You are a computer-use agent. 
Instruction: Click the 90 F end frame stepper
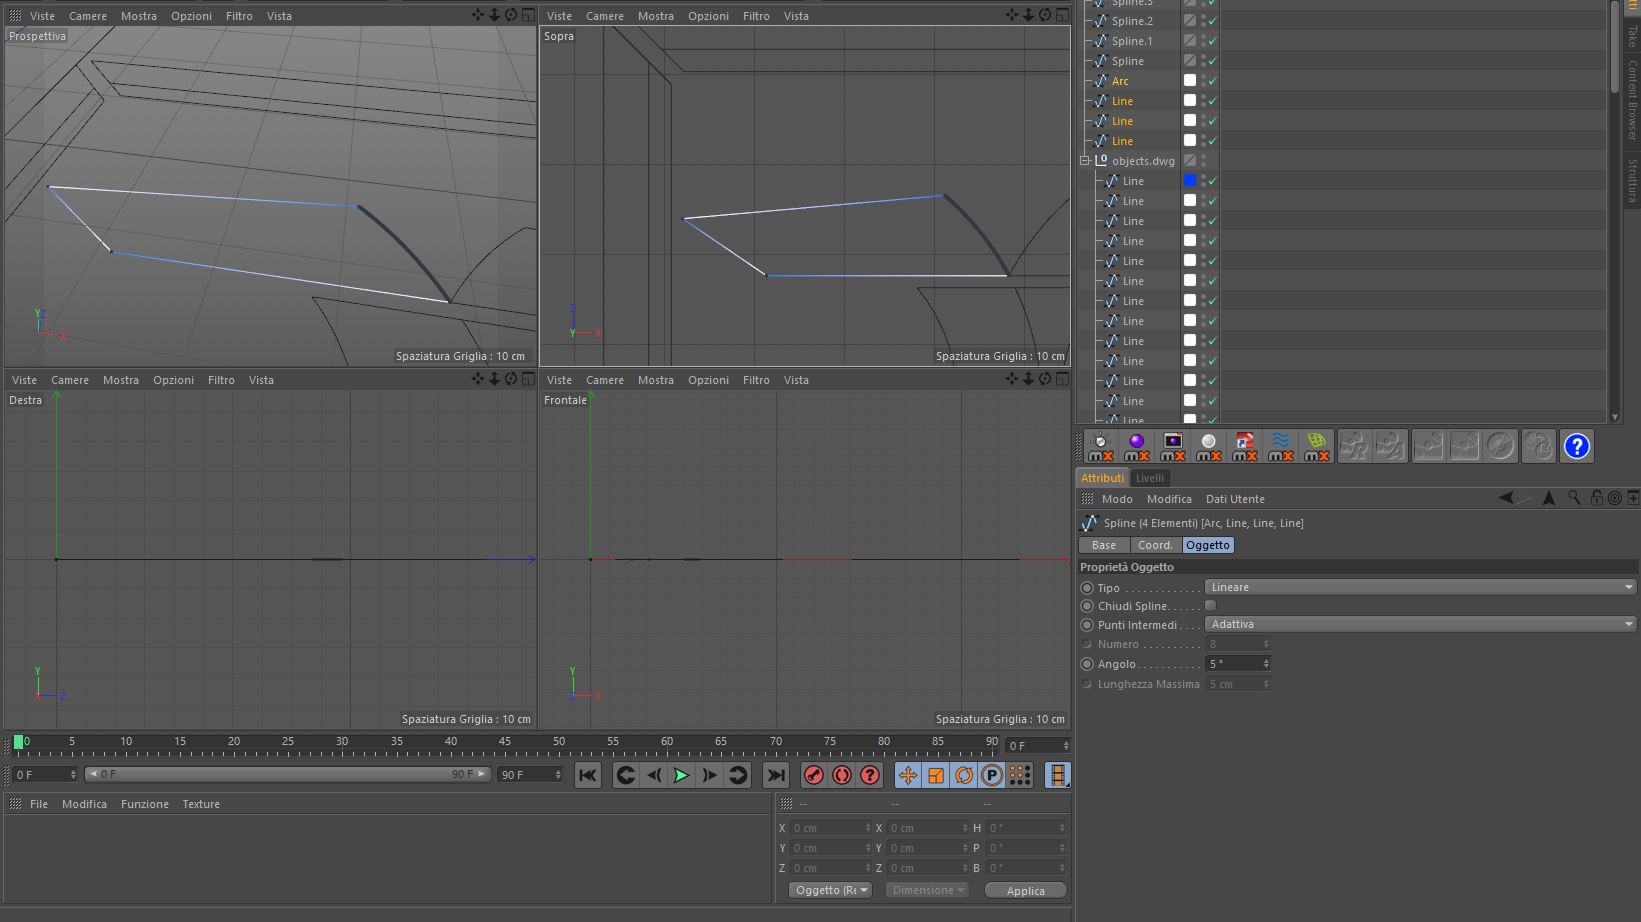558,775
